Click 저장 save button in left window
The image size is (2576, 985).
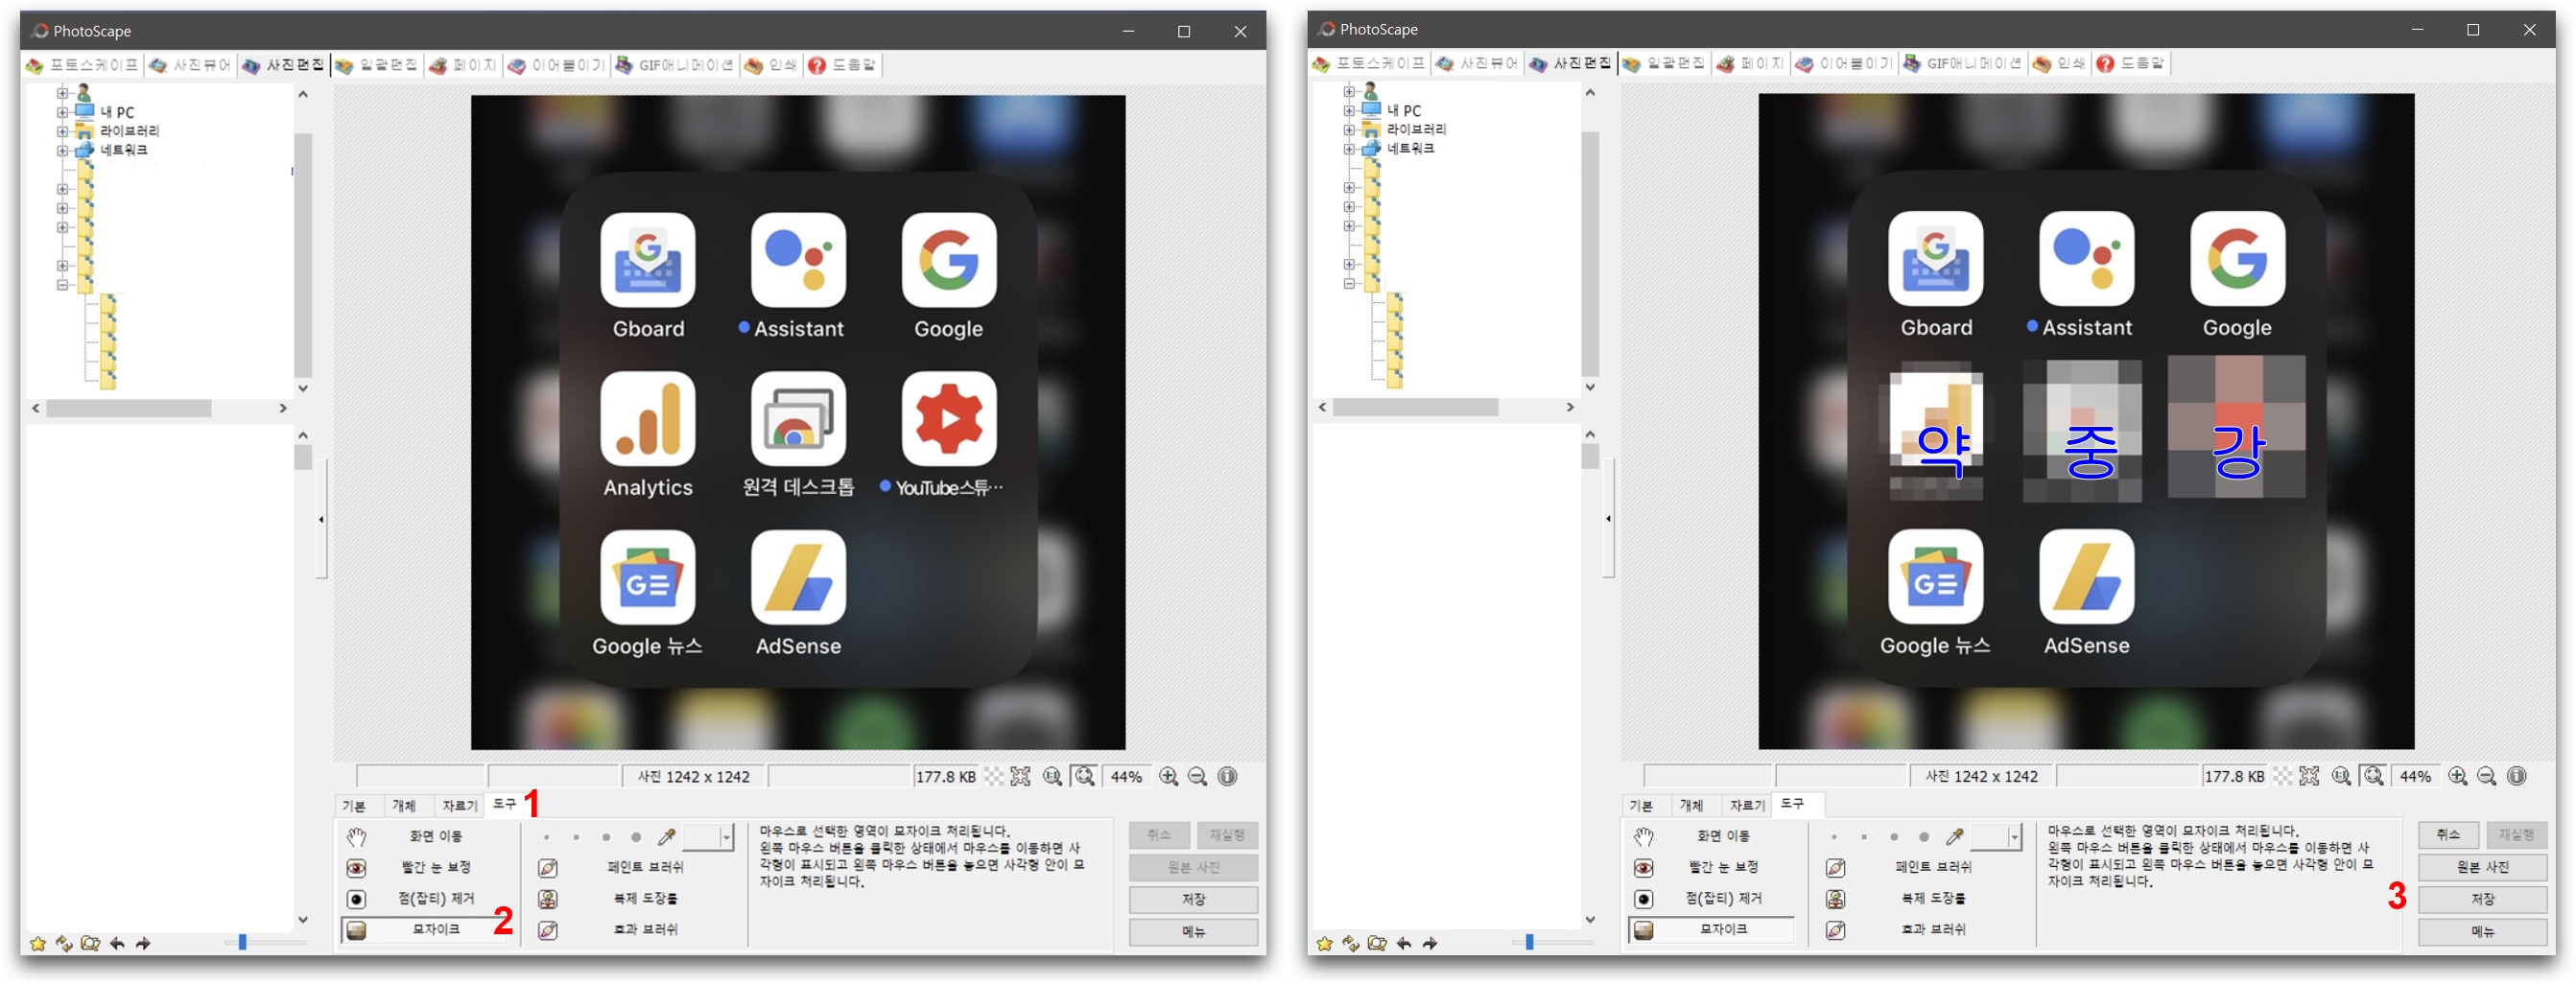[1193, 899]
